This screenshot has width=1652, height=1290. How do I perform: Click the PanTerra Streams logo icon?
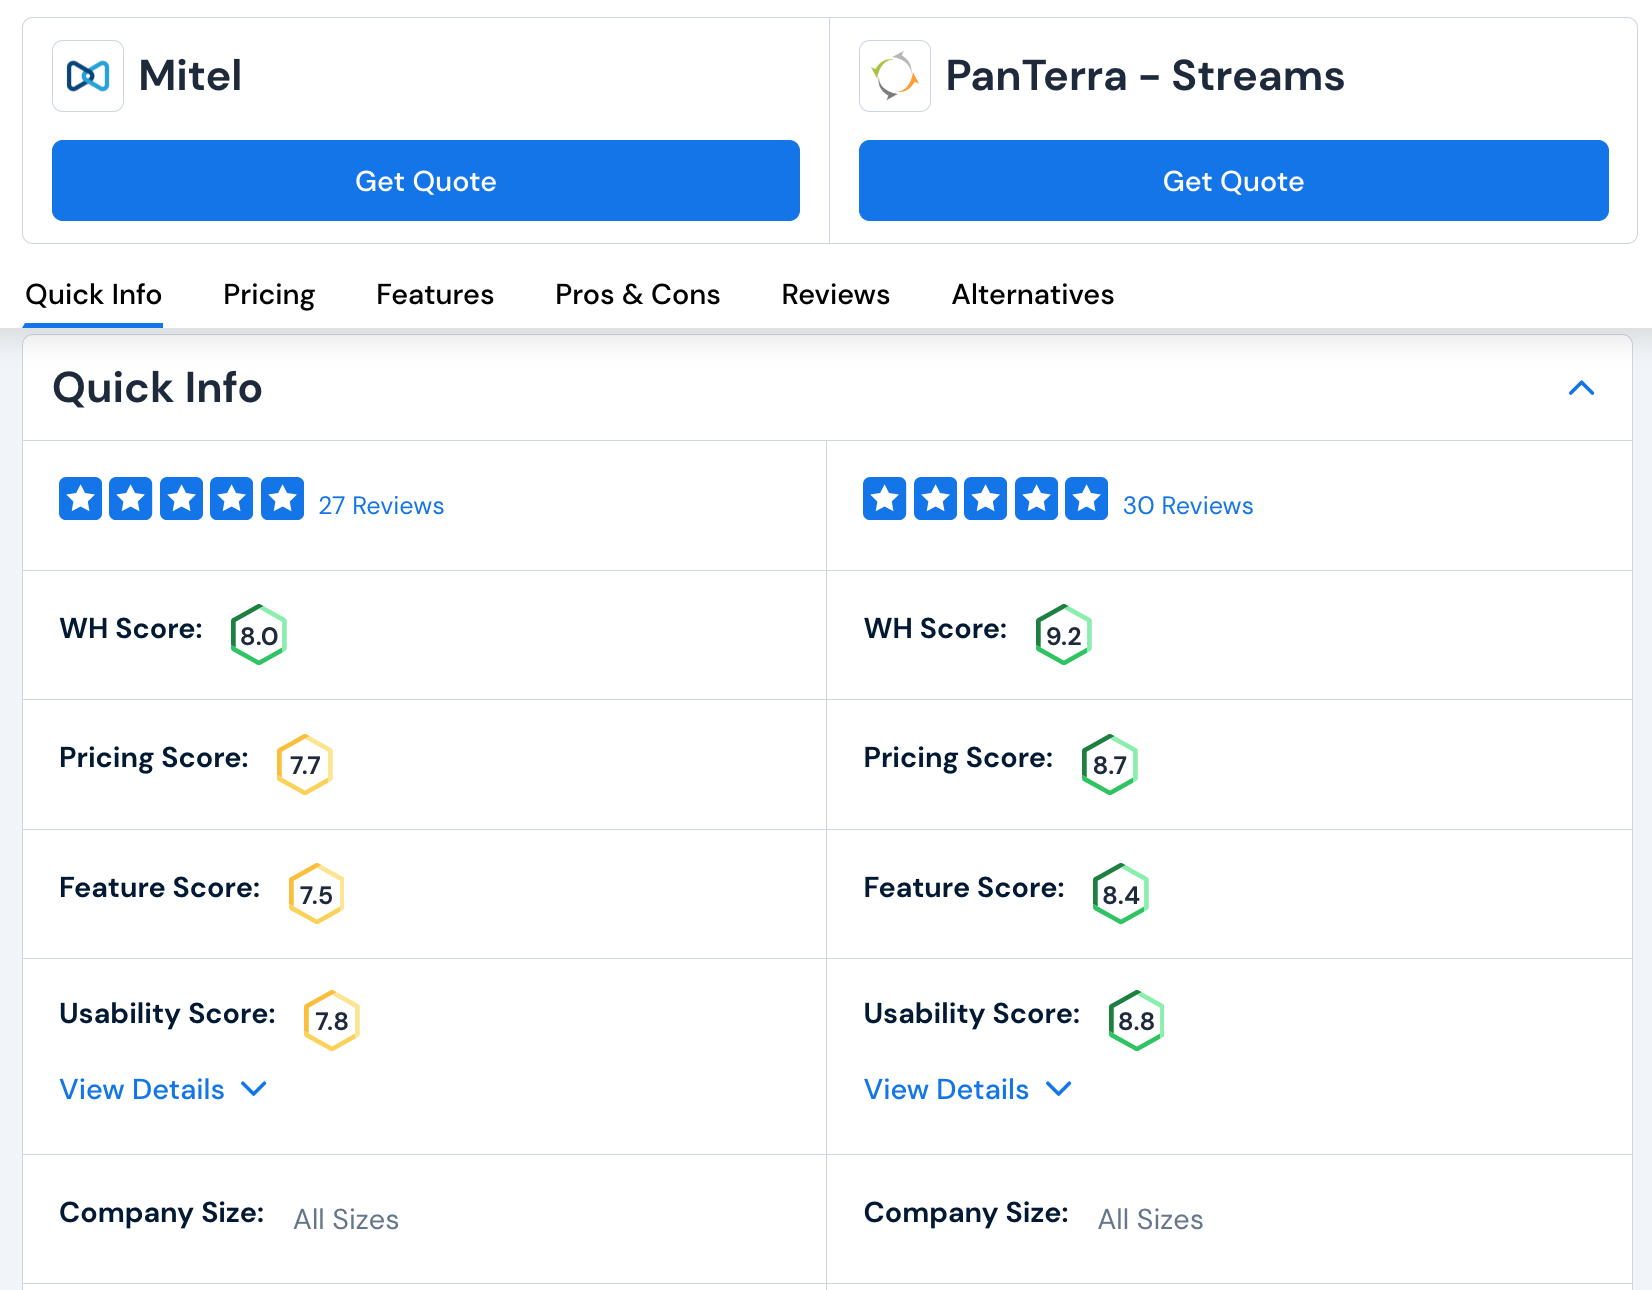tap(895, 76)
